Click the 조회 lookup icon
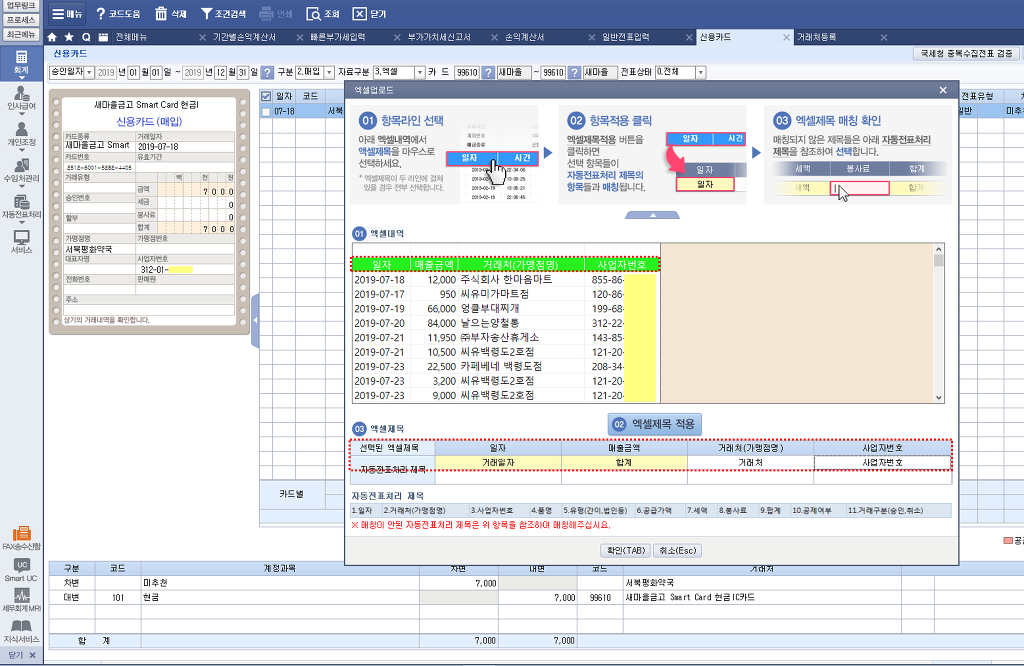The image size is (1024, 666). (x=316, y=14)
